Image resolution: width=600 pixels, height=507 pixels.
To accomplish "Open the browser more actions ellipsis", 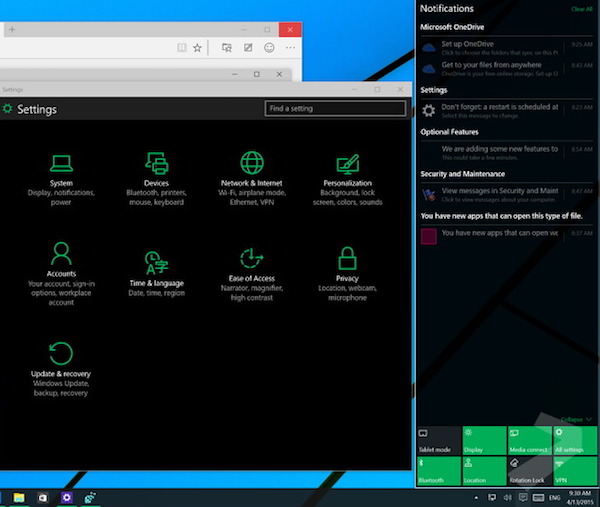I will coord(290,47).
